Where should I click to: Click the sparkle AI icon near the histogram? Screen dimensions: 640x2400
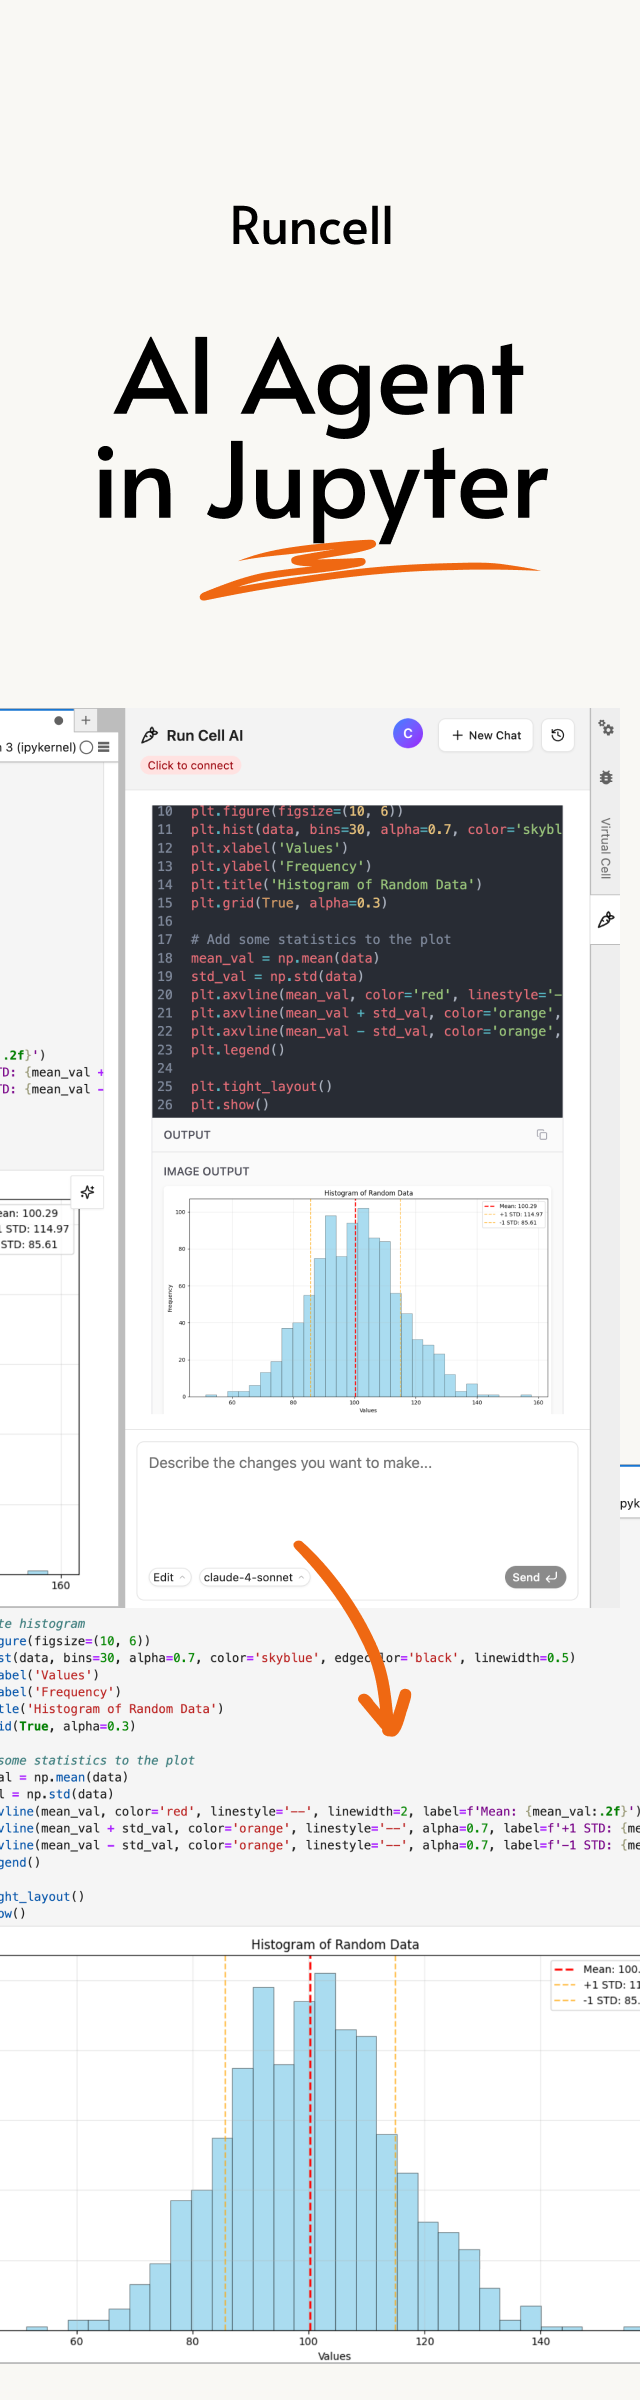pyautogui.click(x=87, y=1191)
